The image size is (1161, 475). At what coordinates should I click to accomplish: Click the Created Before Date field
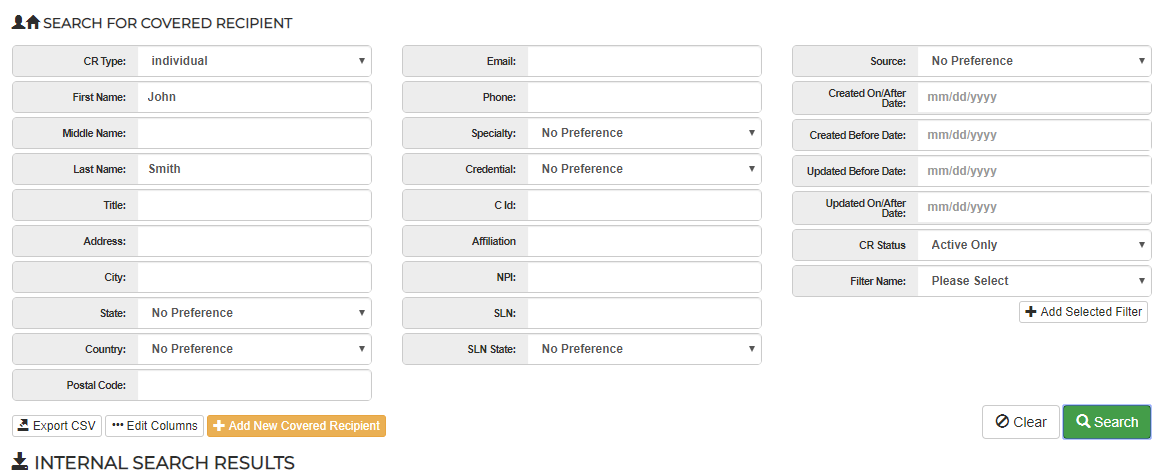tap(1034, 135)
